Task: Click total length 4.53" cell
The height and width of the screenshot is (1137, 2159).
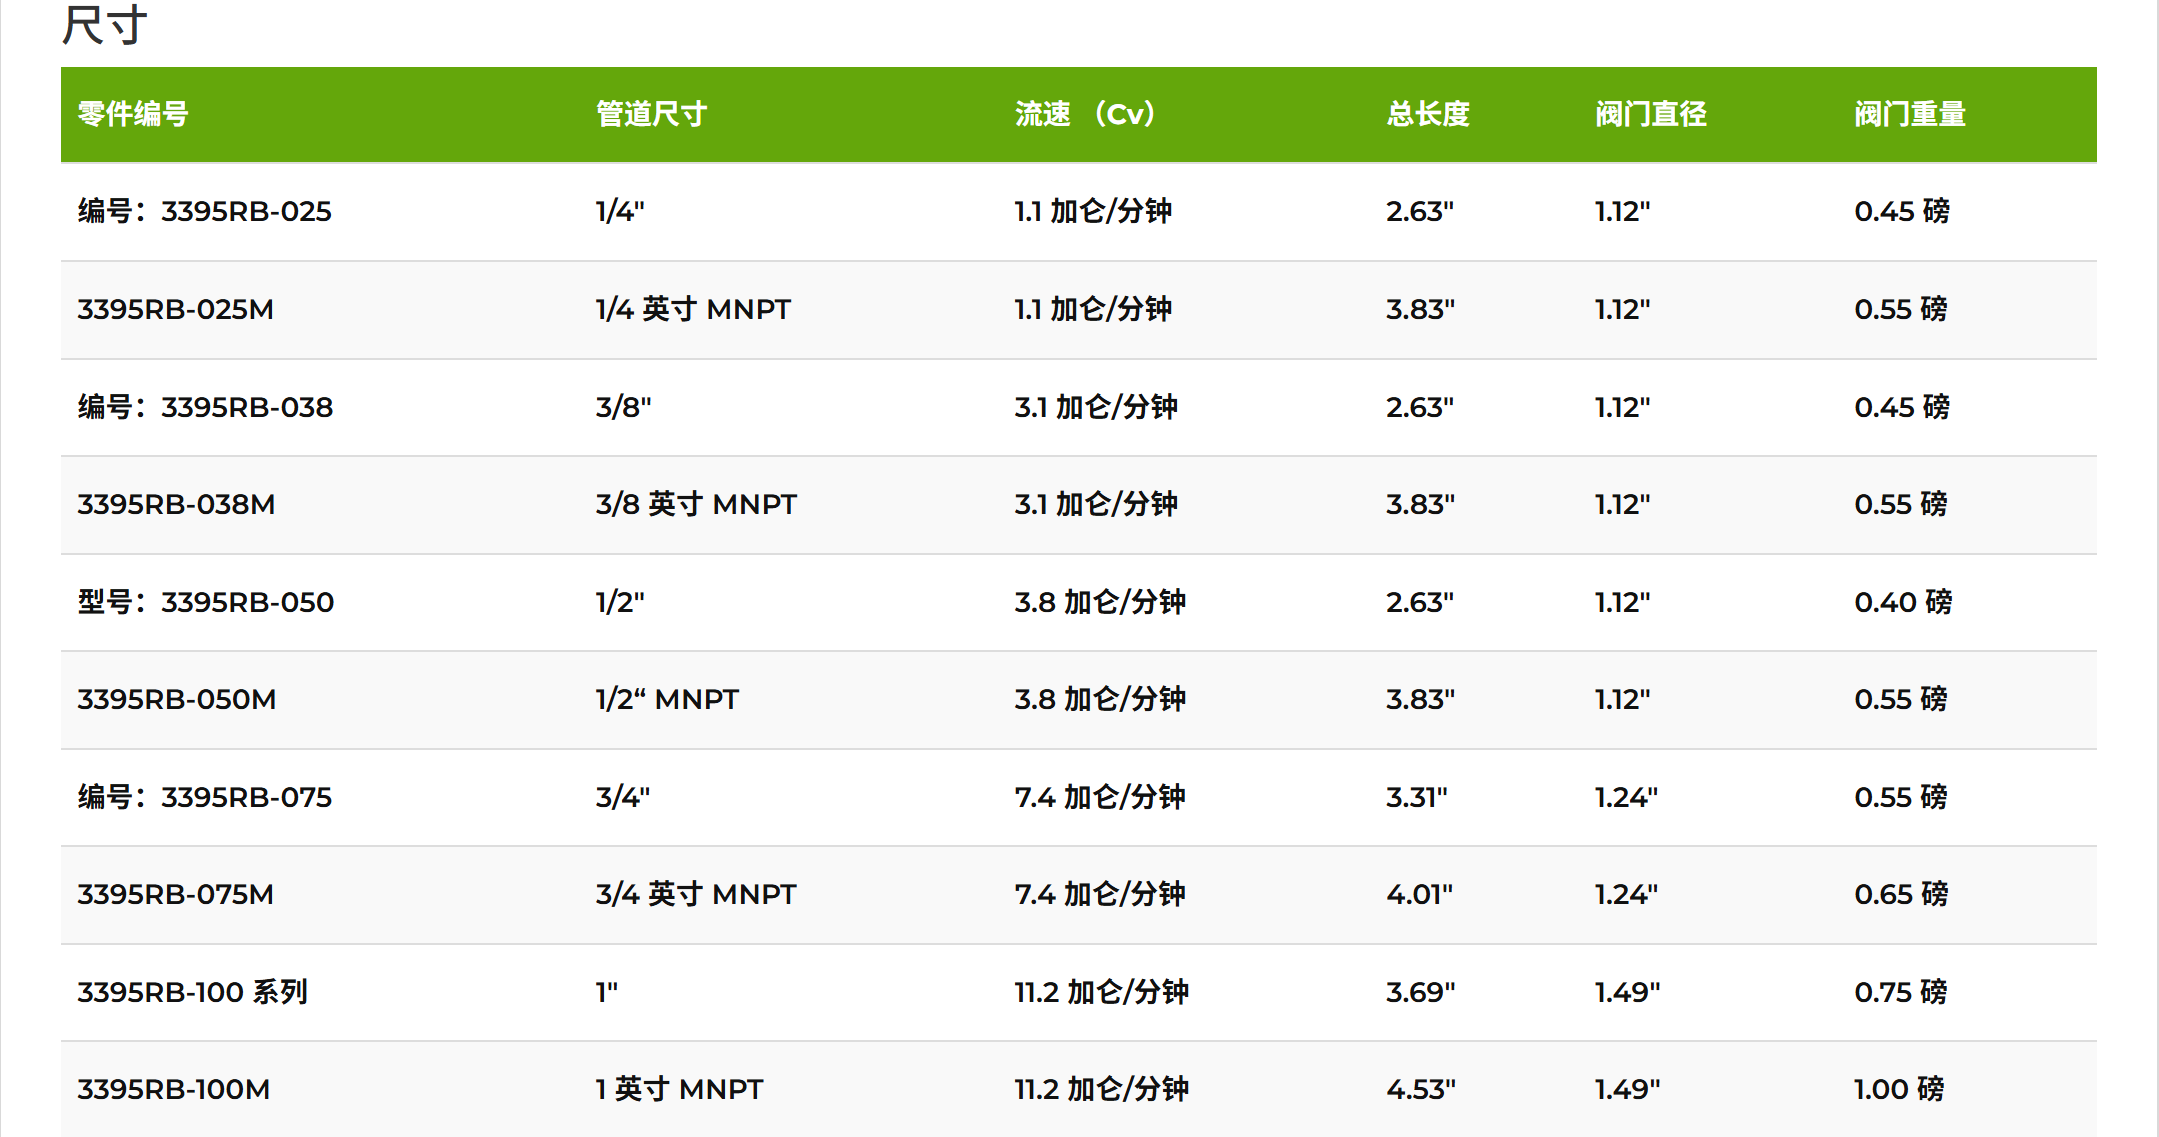Action: tap(1420, 1089)
